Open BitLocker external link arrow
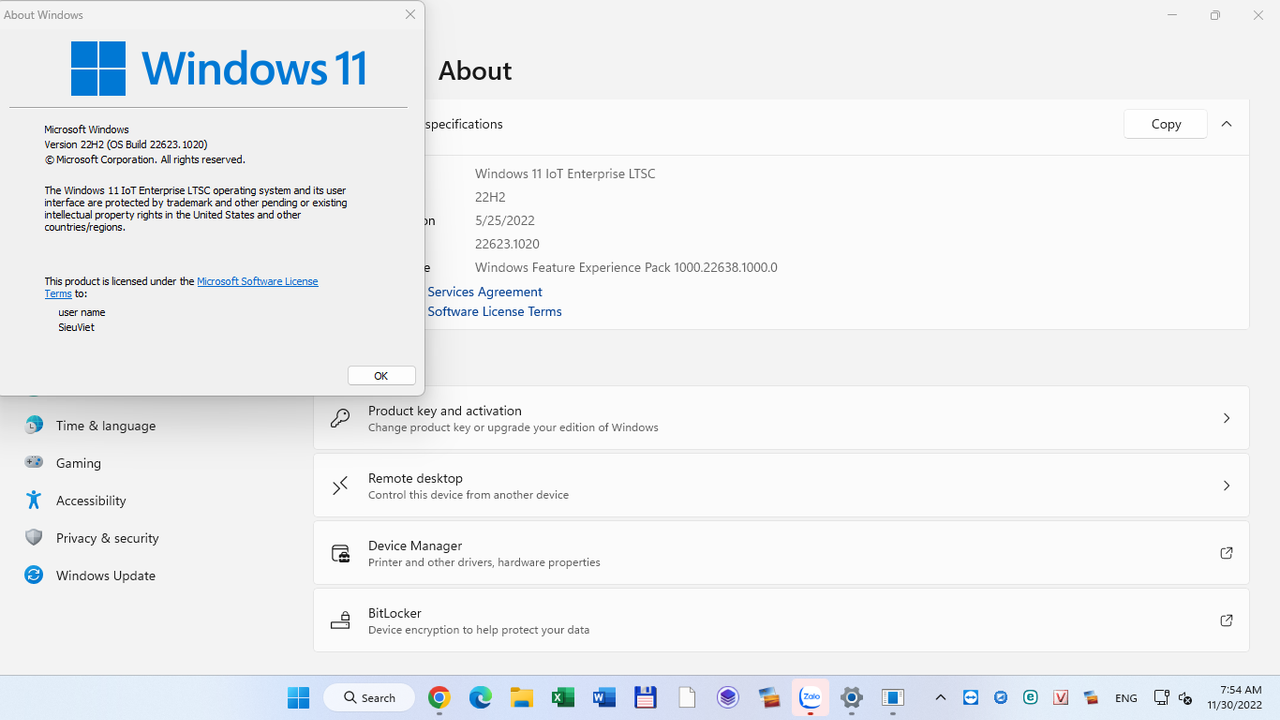The image size is (1280, 720). [x=1226, y=621]
